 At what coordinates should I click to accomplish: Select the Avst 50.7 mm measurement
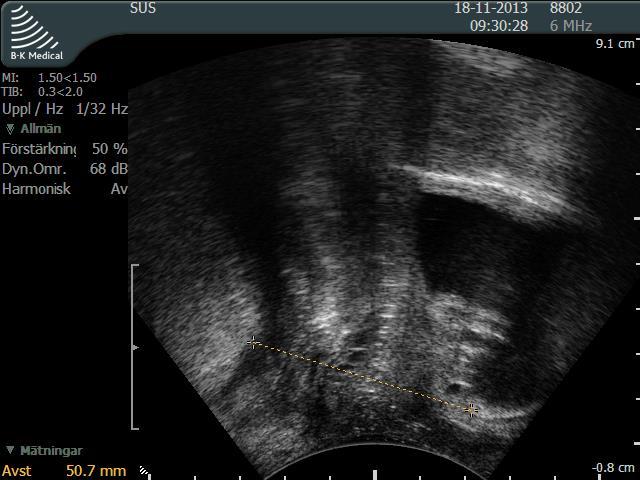64,471
